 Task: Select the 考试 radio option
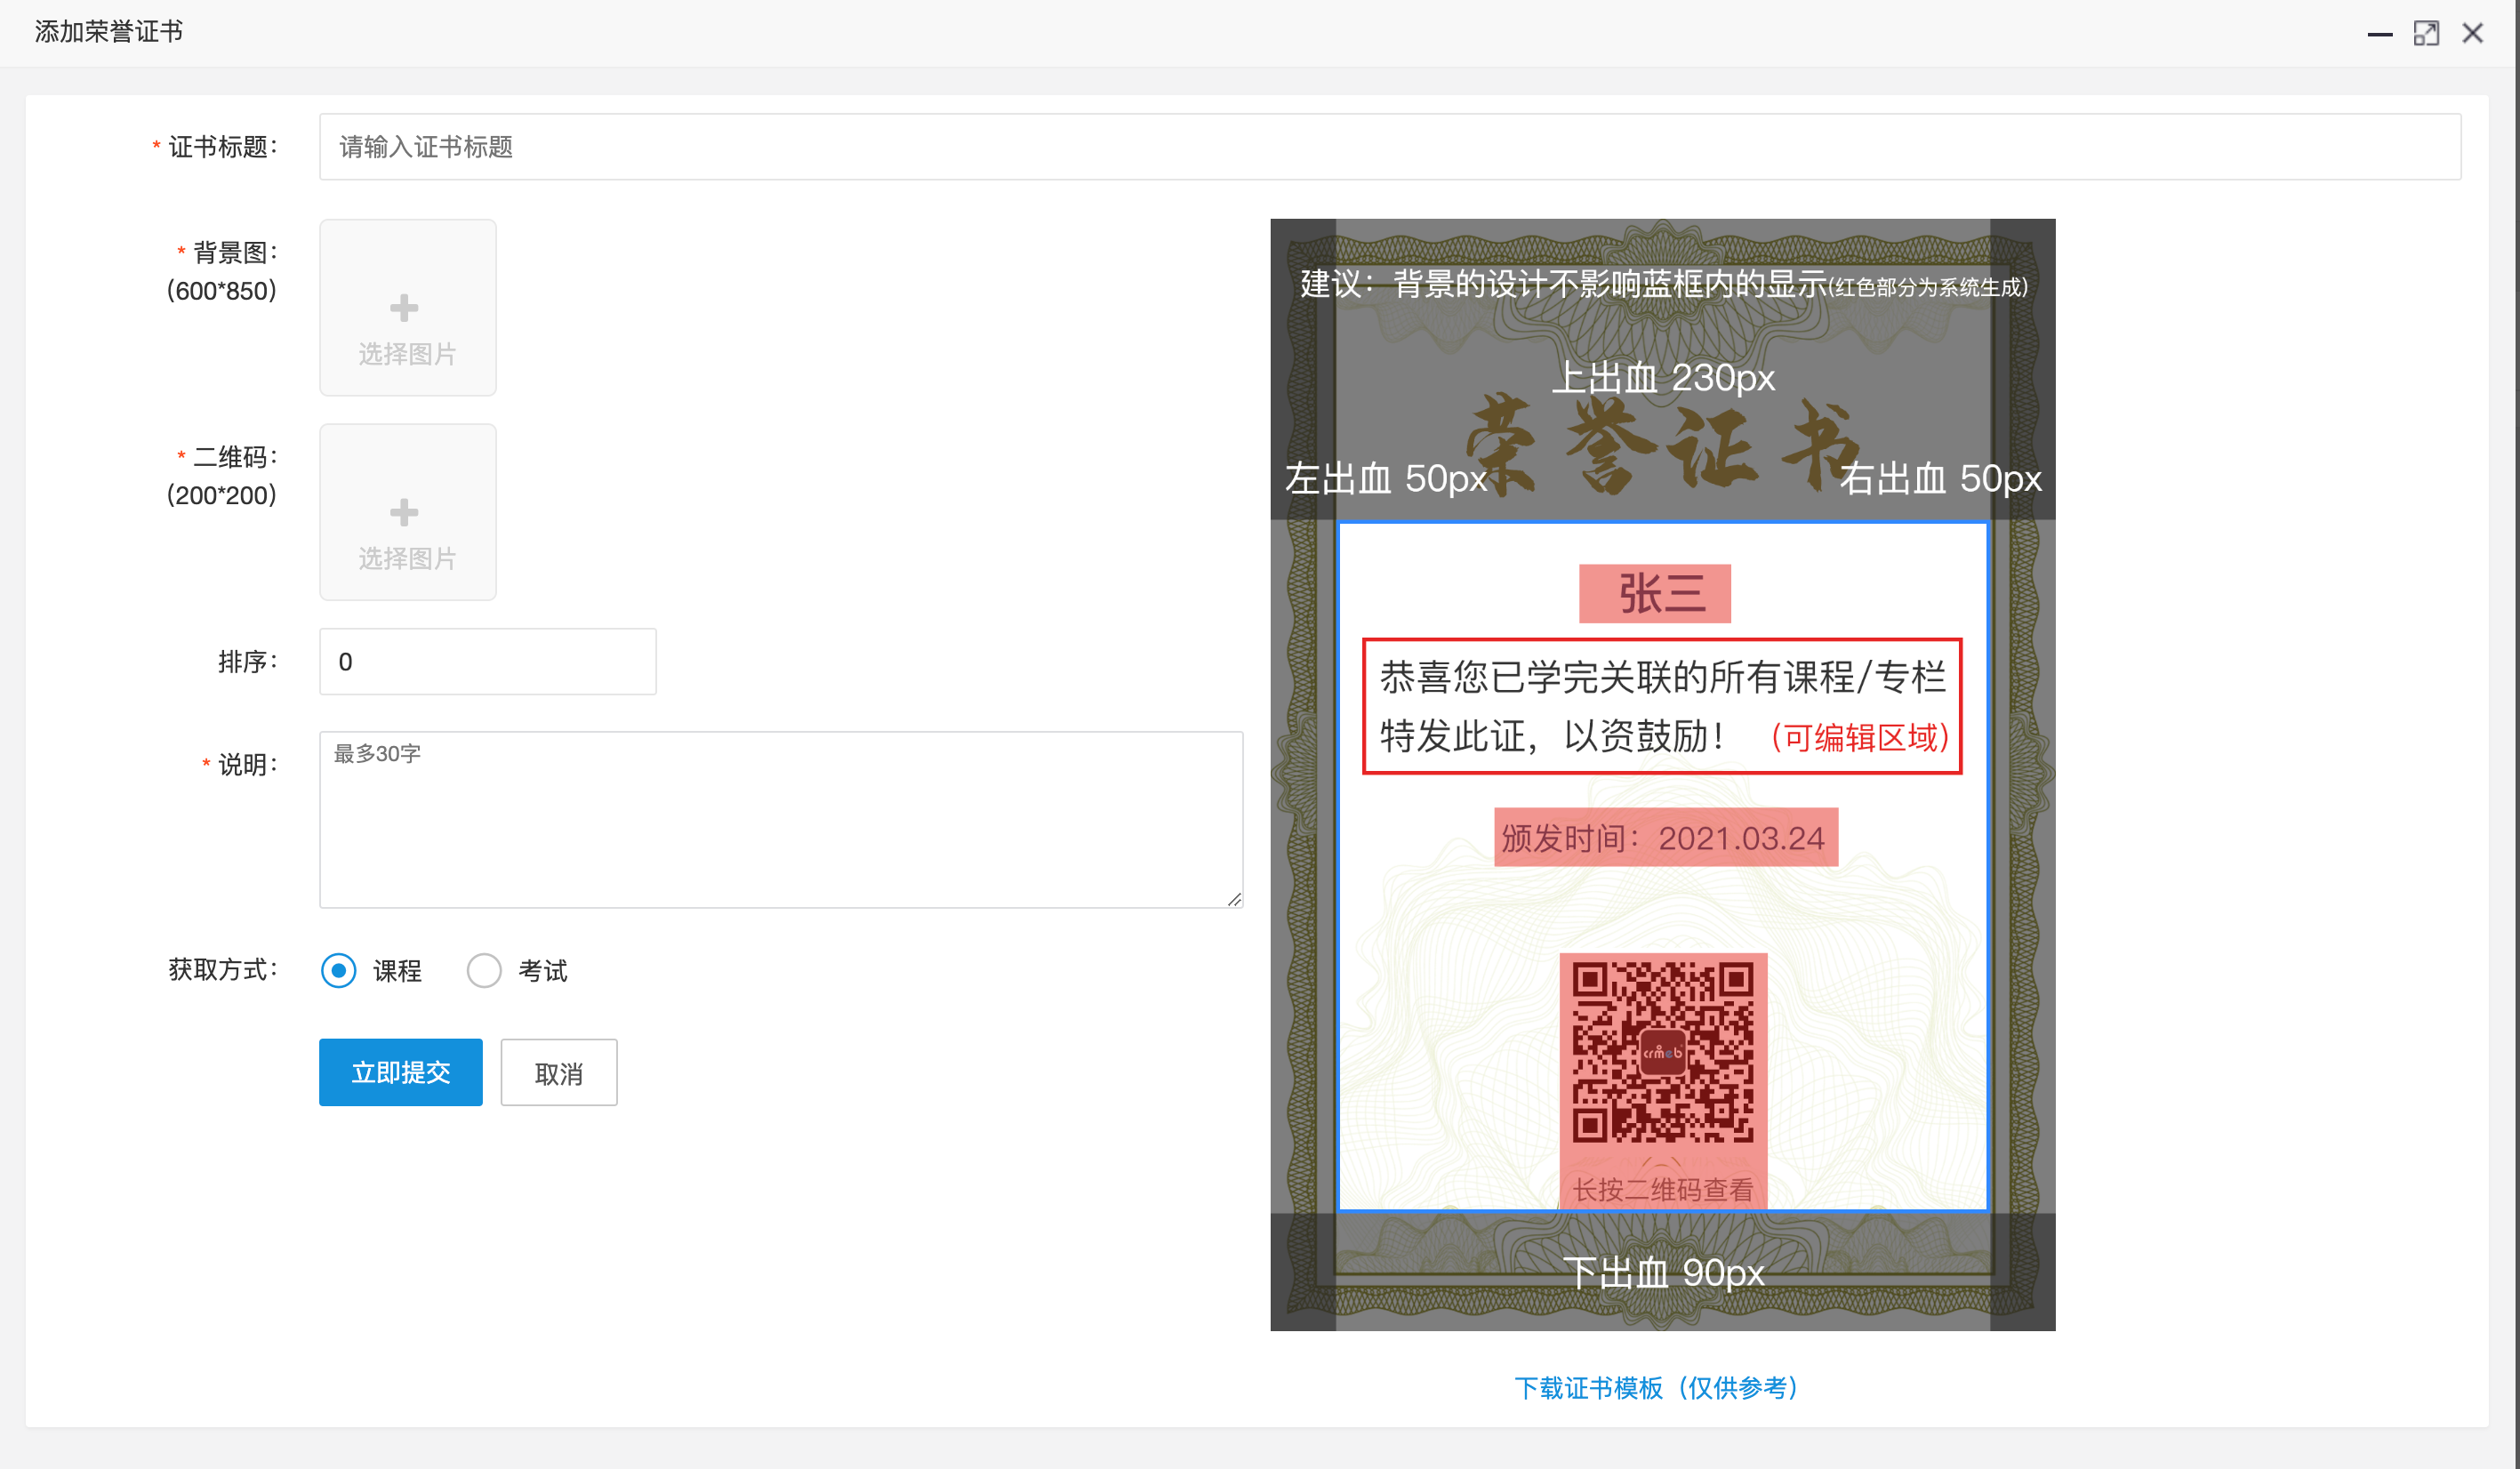pos(484,970)
